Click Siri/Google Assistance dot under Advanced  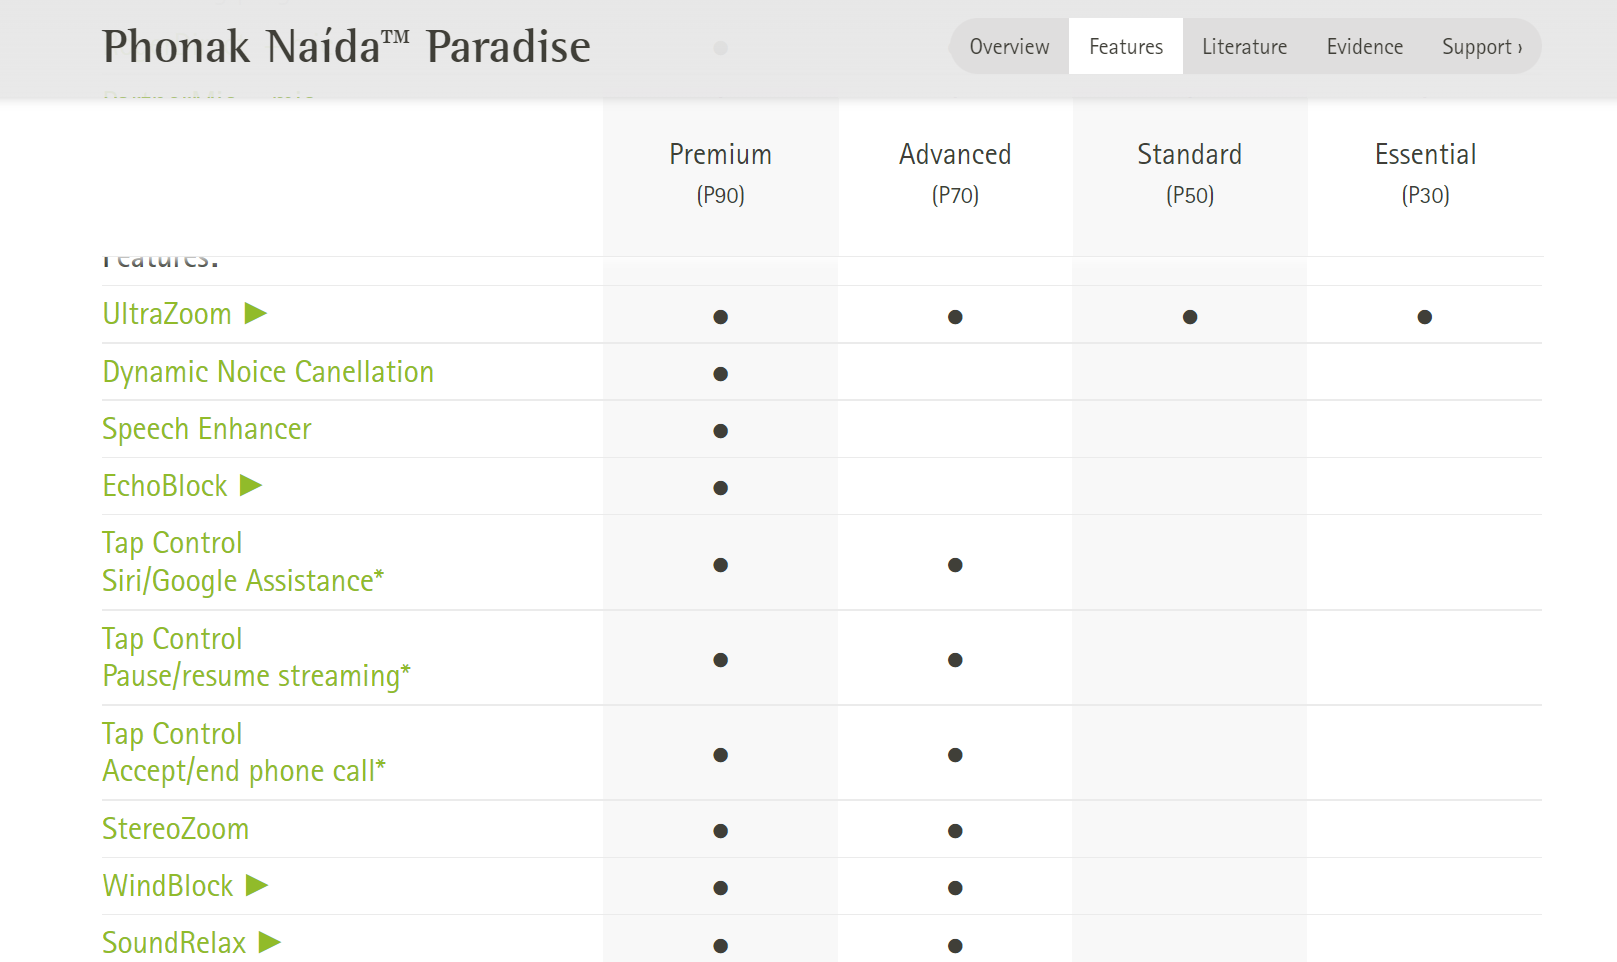point(955,565)
